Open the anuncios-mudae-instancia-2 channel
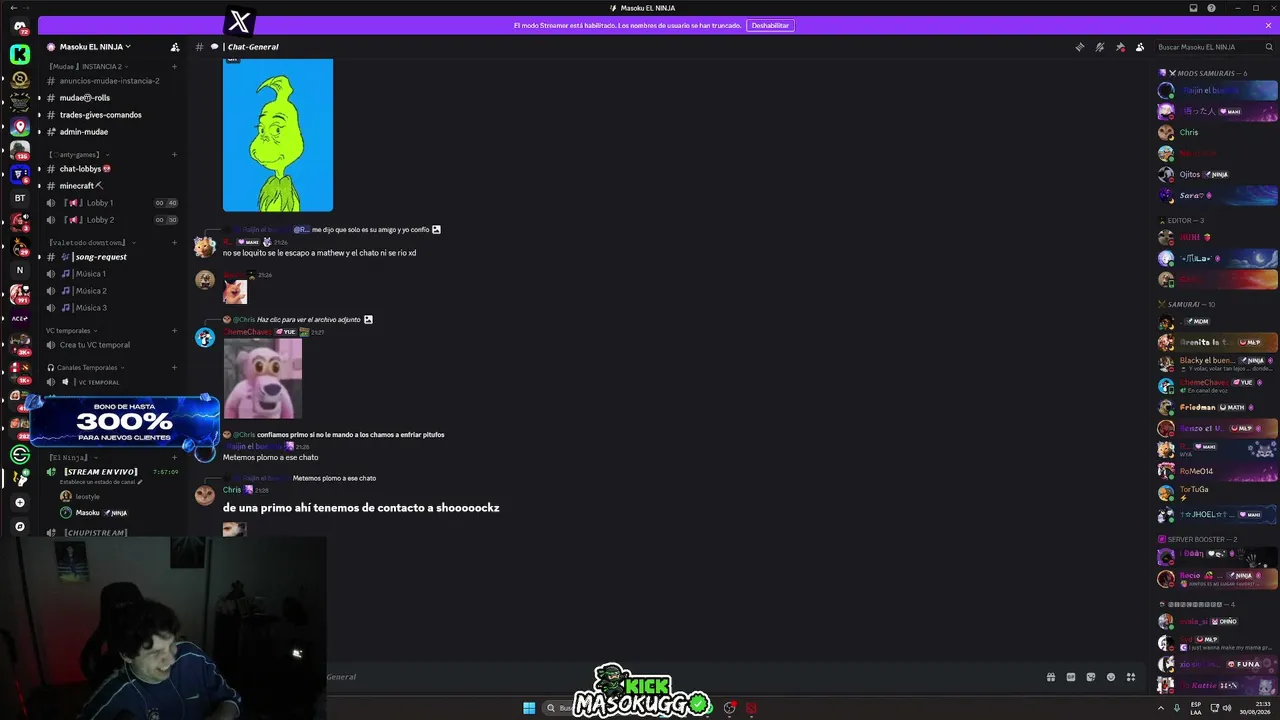The height and width of the screenshot is (720, 1280). coord(109,81)
